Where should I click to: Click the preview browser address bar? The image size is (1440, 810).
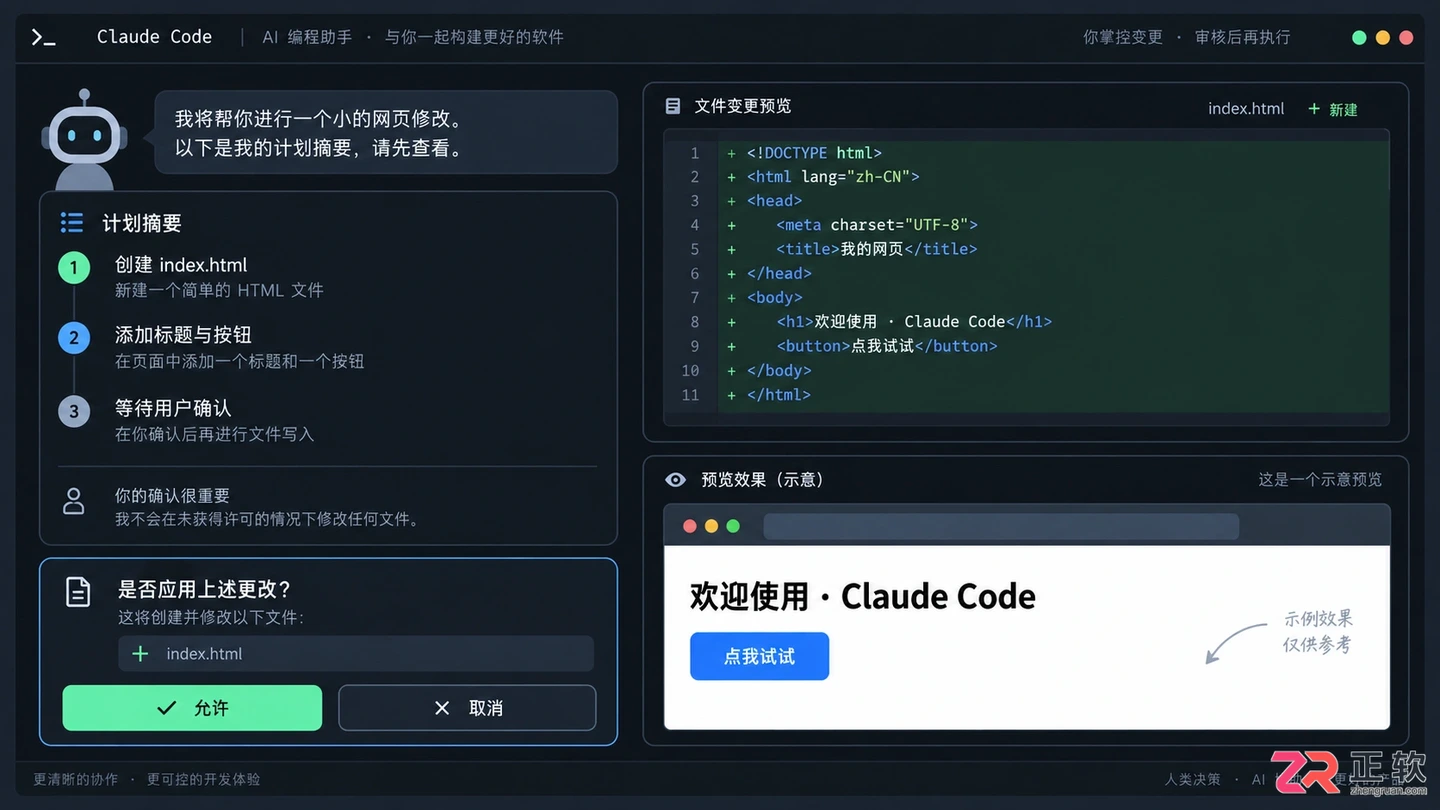(1001, 526)
